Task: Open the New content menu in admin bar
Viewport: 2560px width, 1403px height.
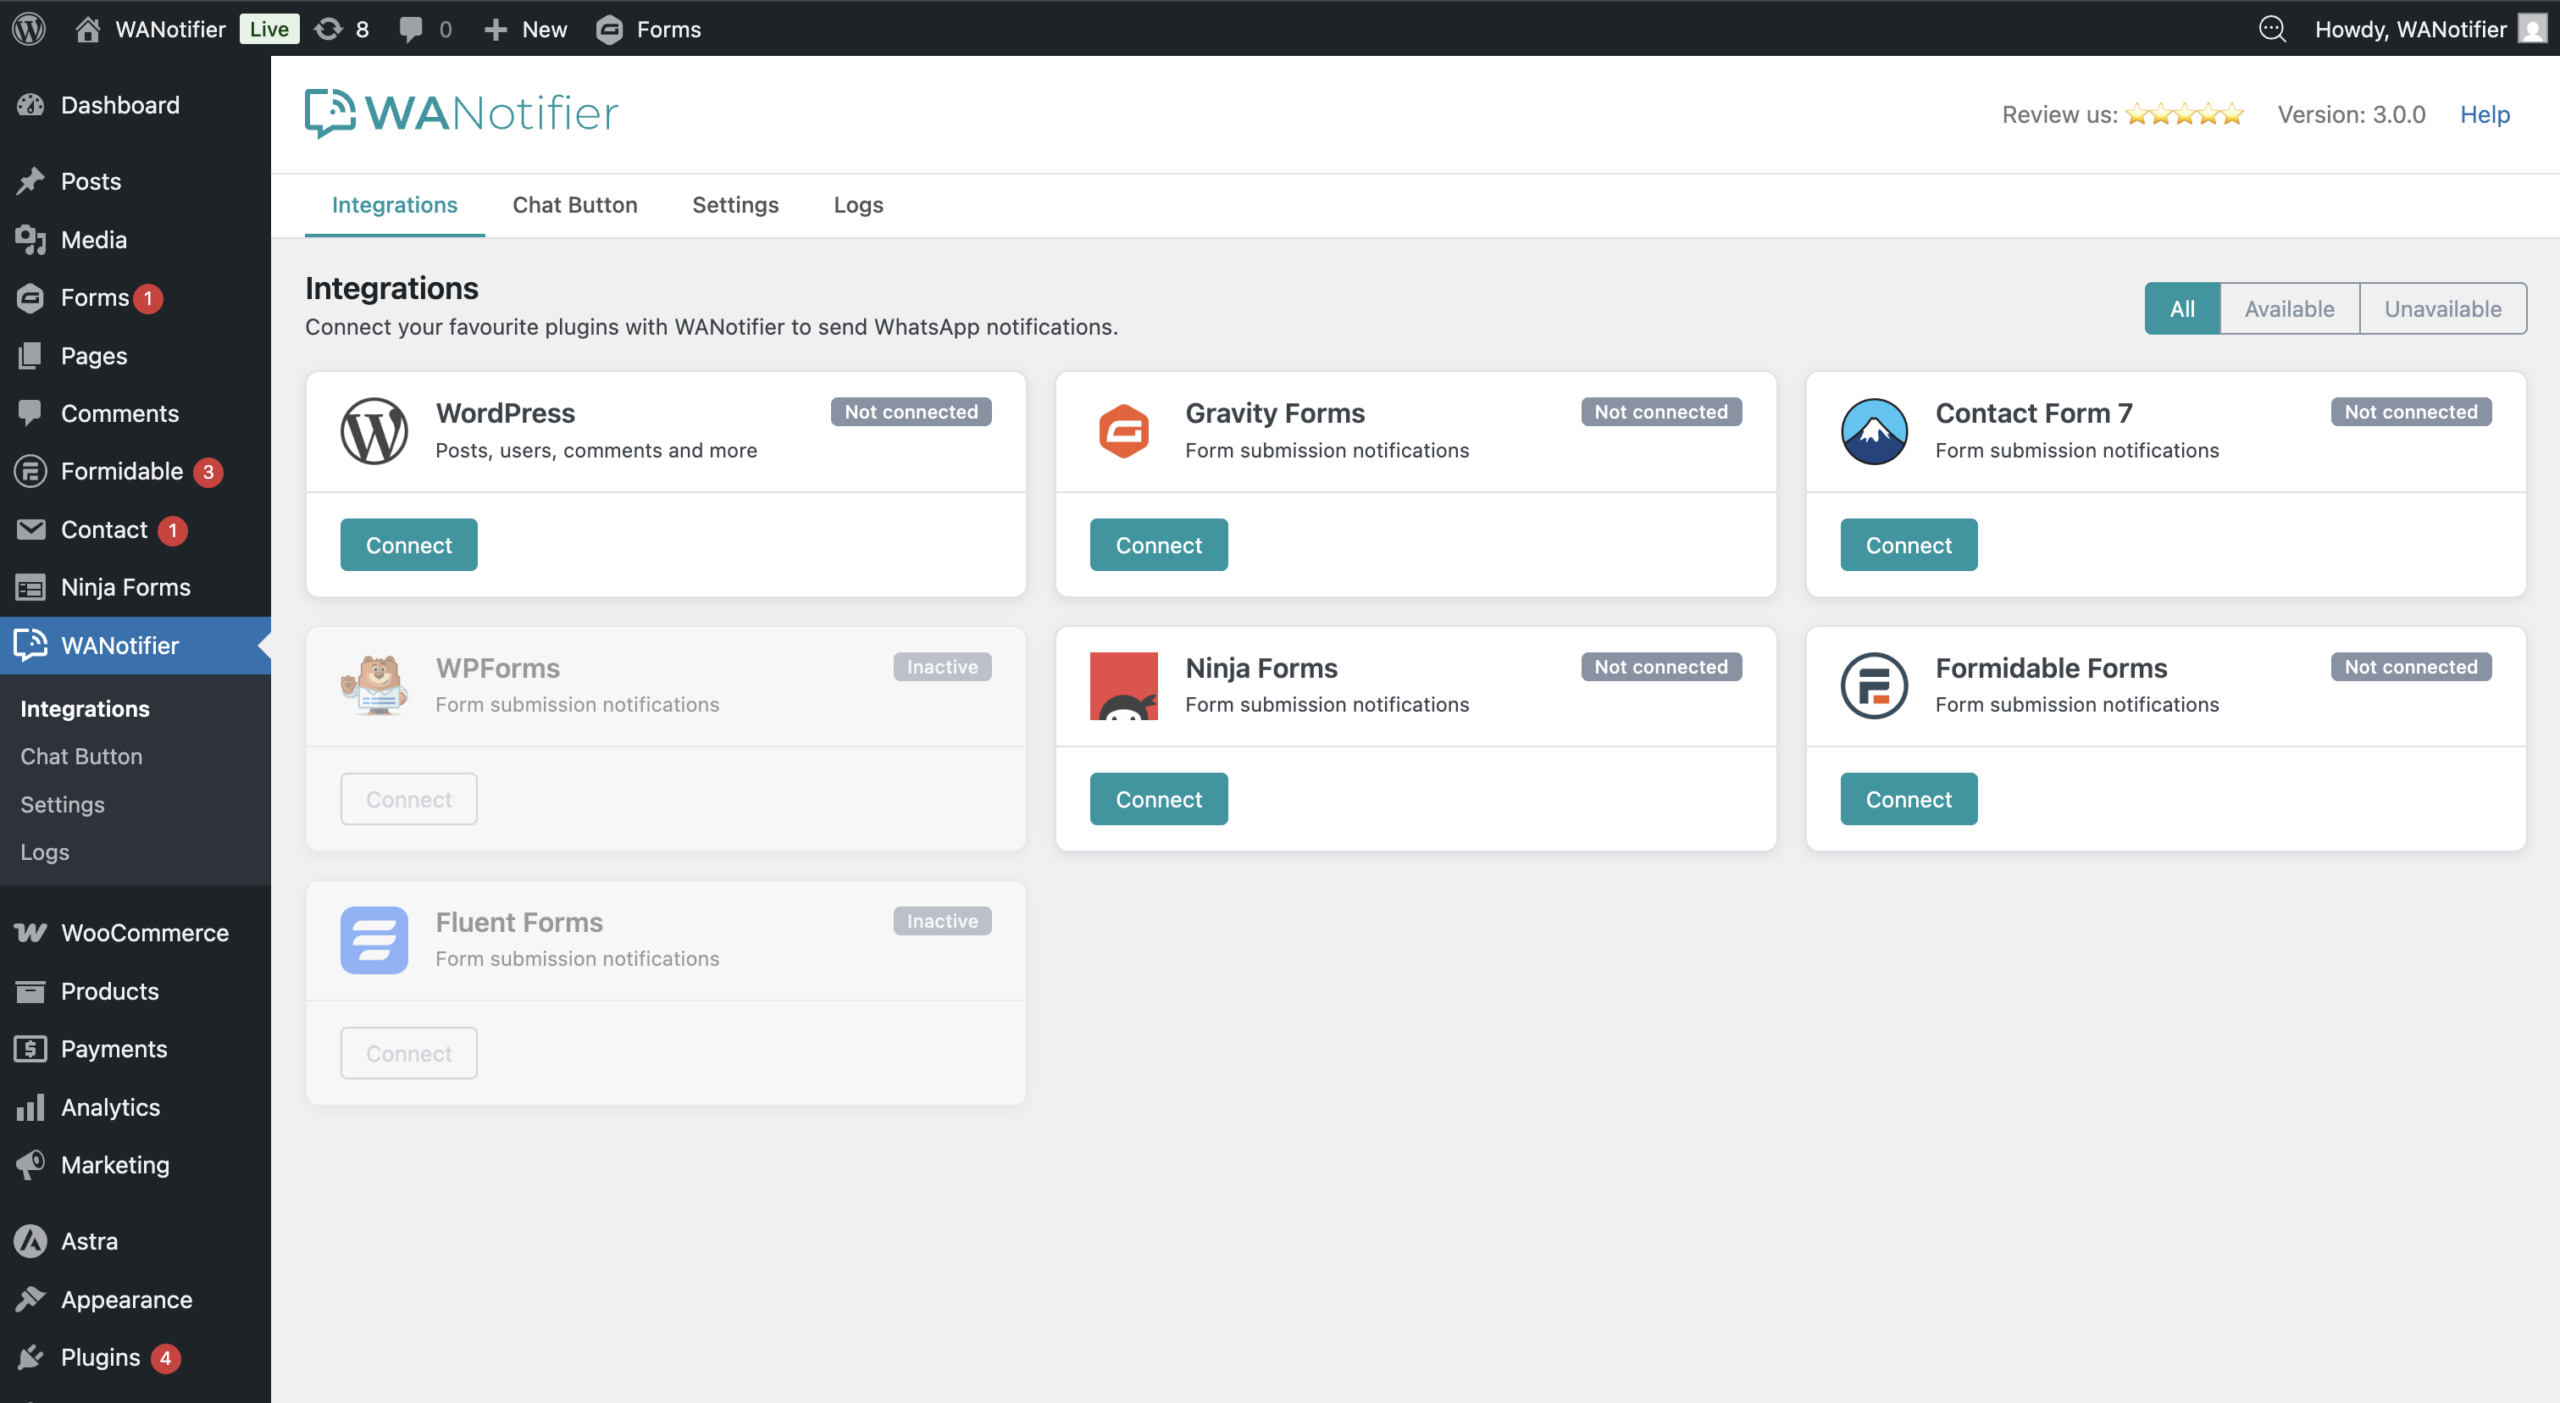Action: pyautogui.click(x=526, y=29)
